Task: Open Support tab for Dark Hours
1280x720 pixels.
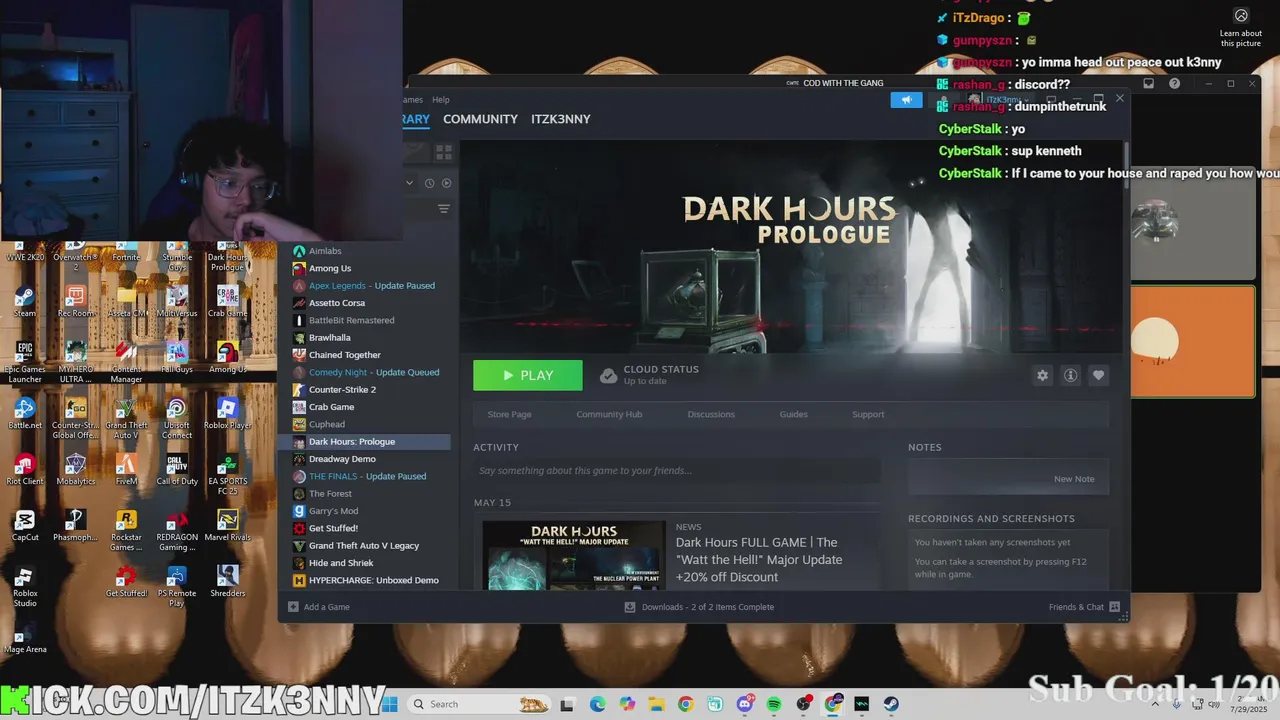Action: (868, 414)
